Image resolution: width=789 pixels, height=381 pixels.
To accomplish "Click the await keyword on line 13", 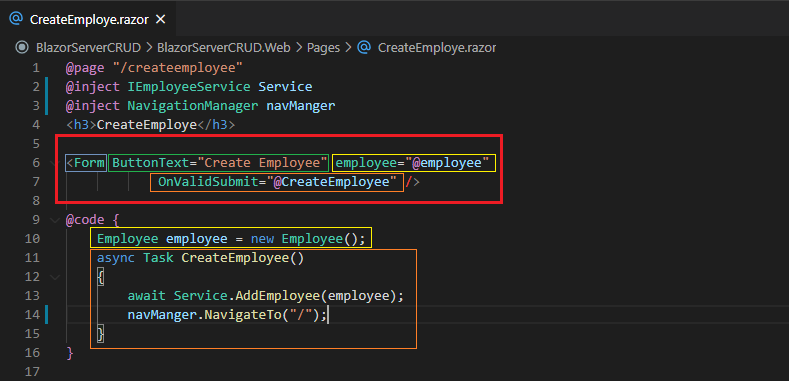I will (146, 296).
